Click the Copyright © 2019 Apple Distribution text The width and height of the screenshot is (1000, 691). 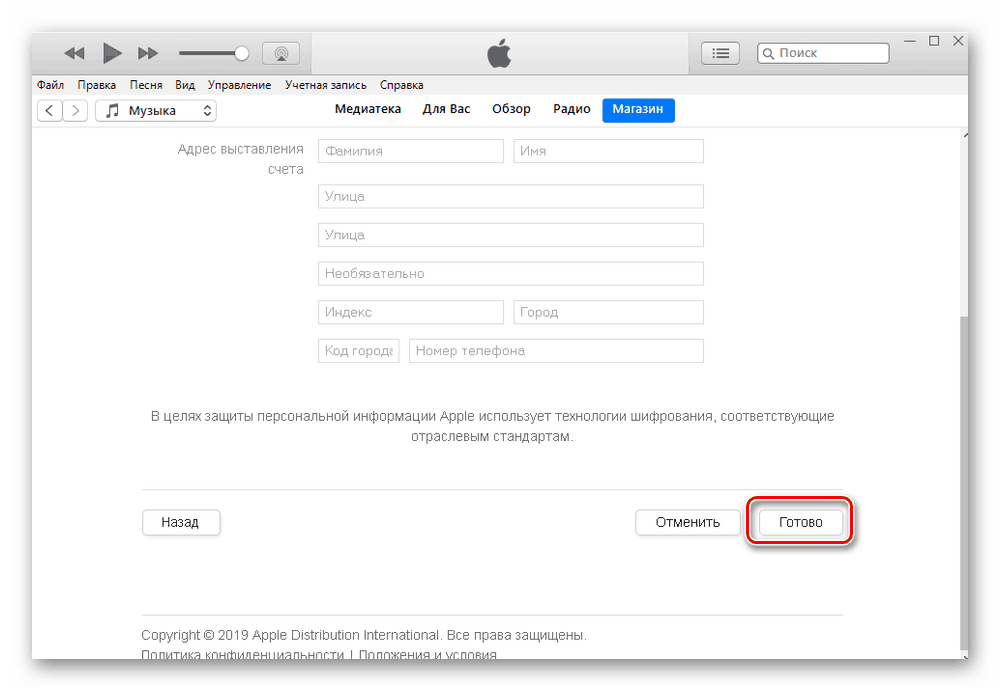[290, 635]
